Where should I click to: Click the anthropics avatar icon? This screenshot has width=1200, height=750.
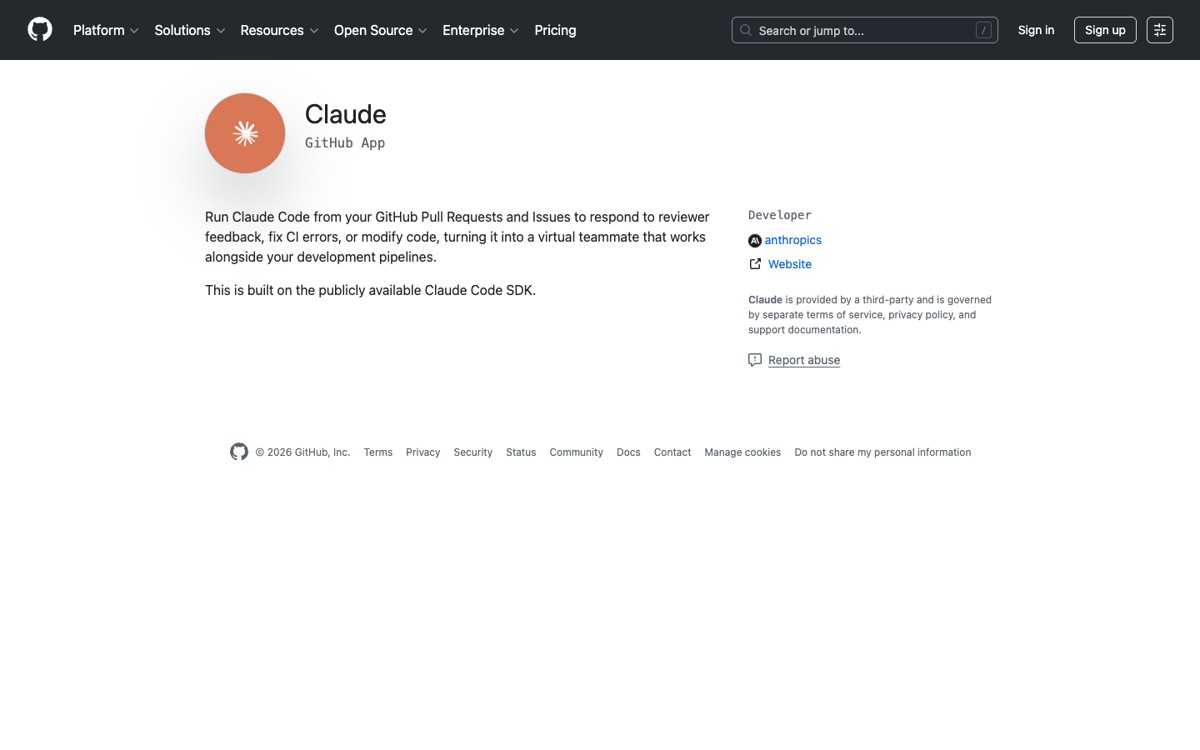[755, 240]
